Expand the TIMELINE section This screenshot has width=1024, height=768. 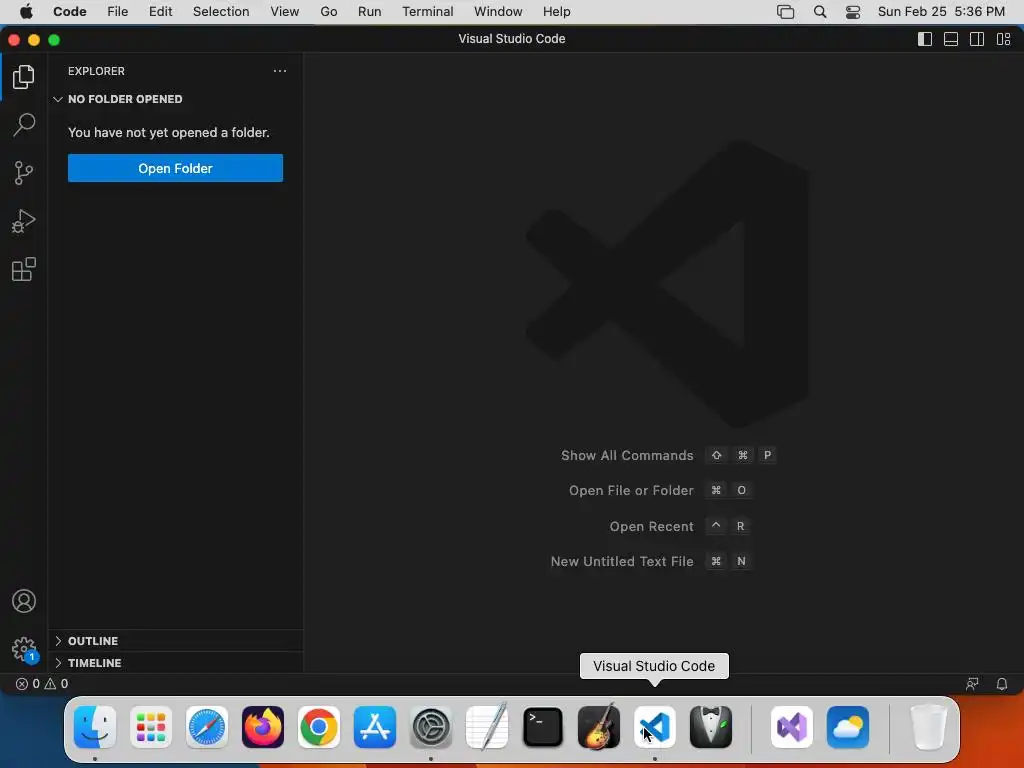[x=176, y=662]
